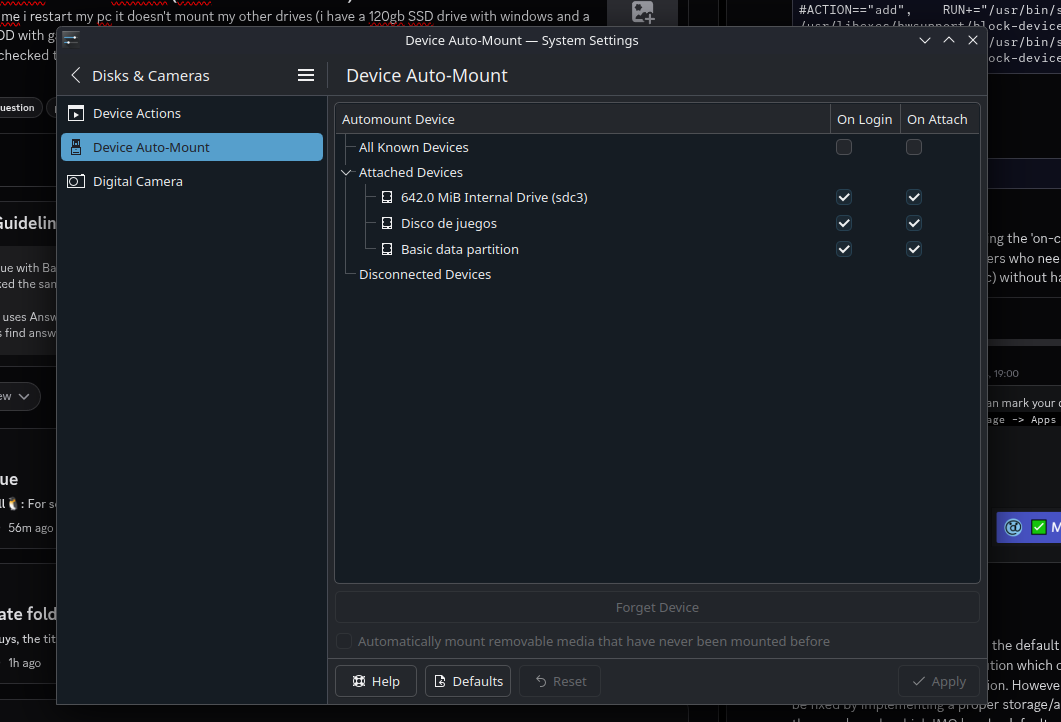1061x722 pixels.
Task: Select the Attached Devices row label
Action: click(411, 173)
